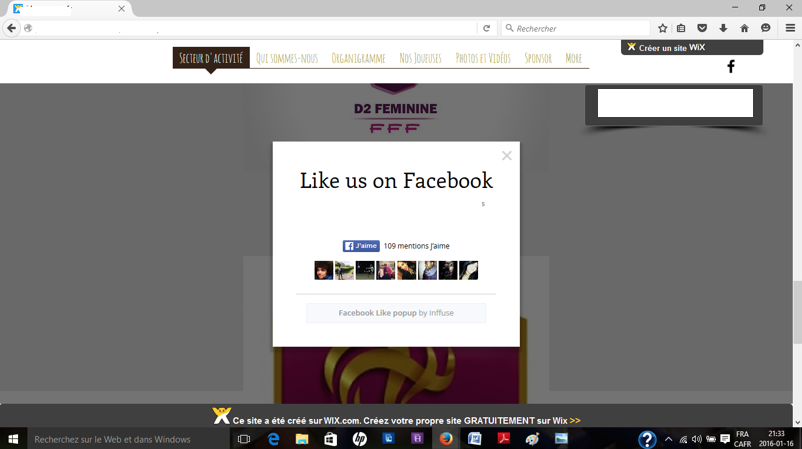Go to Firefox home page icon
Screen dimensions: 802x449
(x=744, y=28)
